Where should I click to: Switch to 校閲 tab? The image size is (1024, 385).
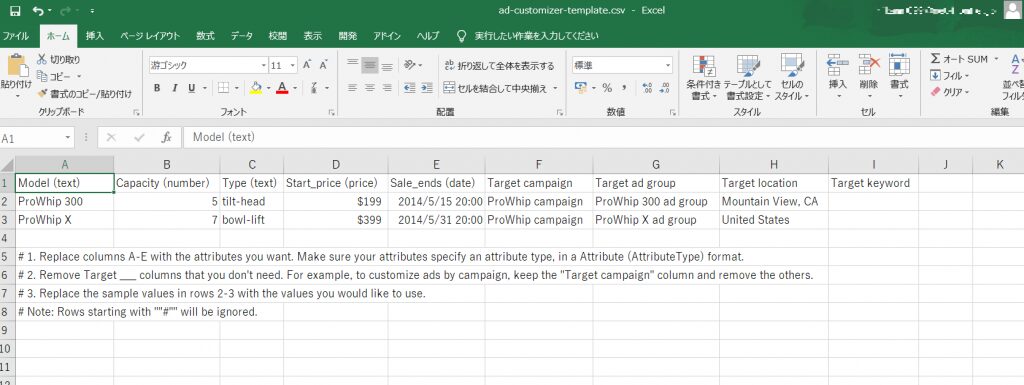pyautogui.click(x=278, y=36)
